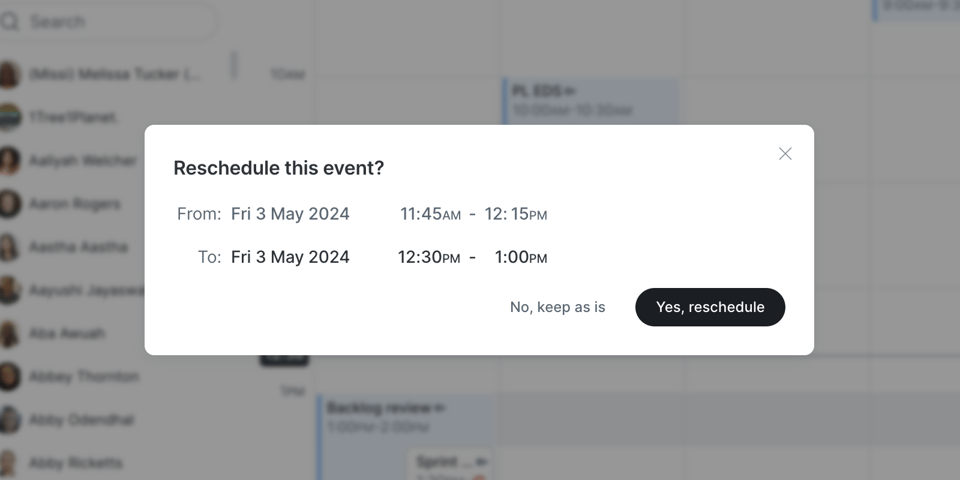Select Melissa Tucker's avatar in the list

pyautogui.click(x=9, y=75)
